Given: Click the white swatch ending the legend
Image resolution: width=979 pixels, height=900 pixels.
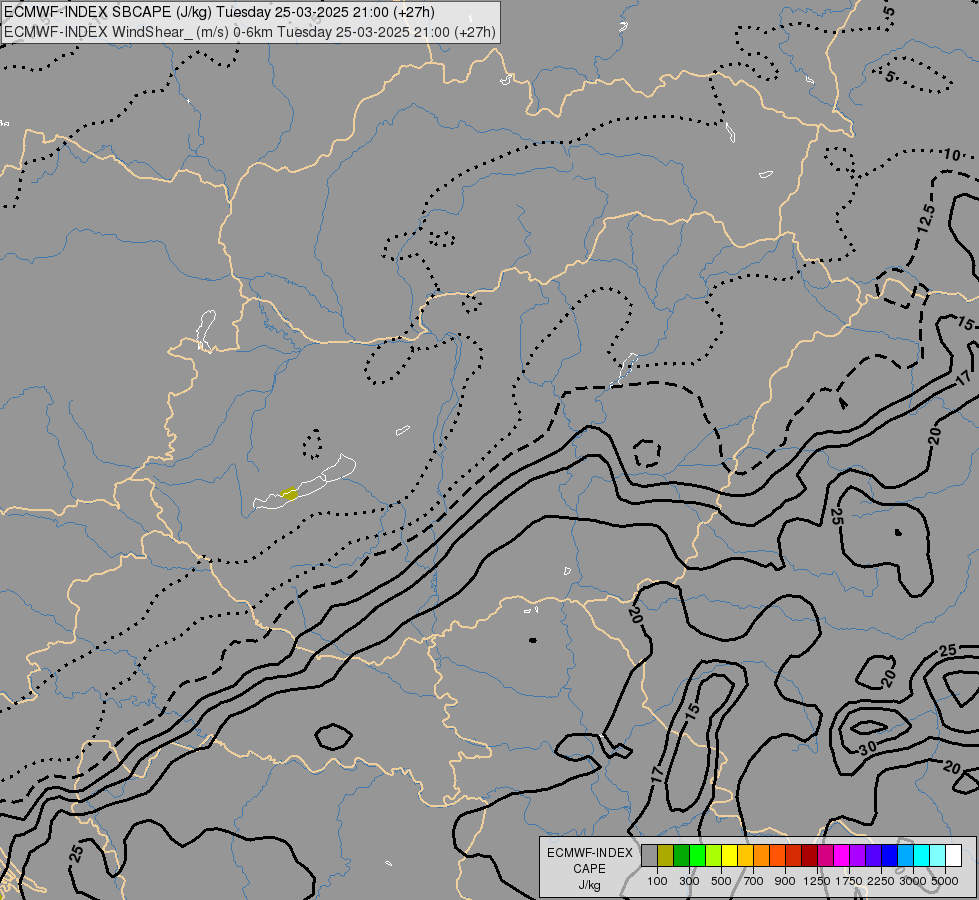Looking at the screenshot, I should (954, 856).
